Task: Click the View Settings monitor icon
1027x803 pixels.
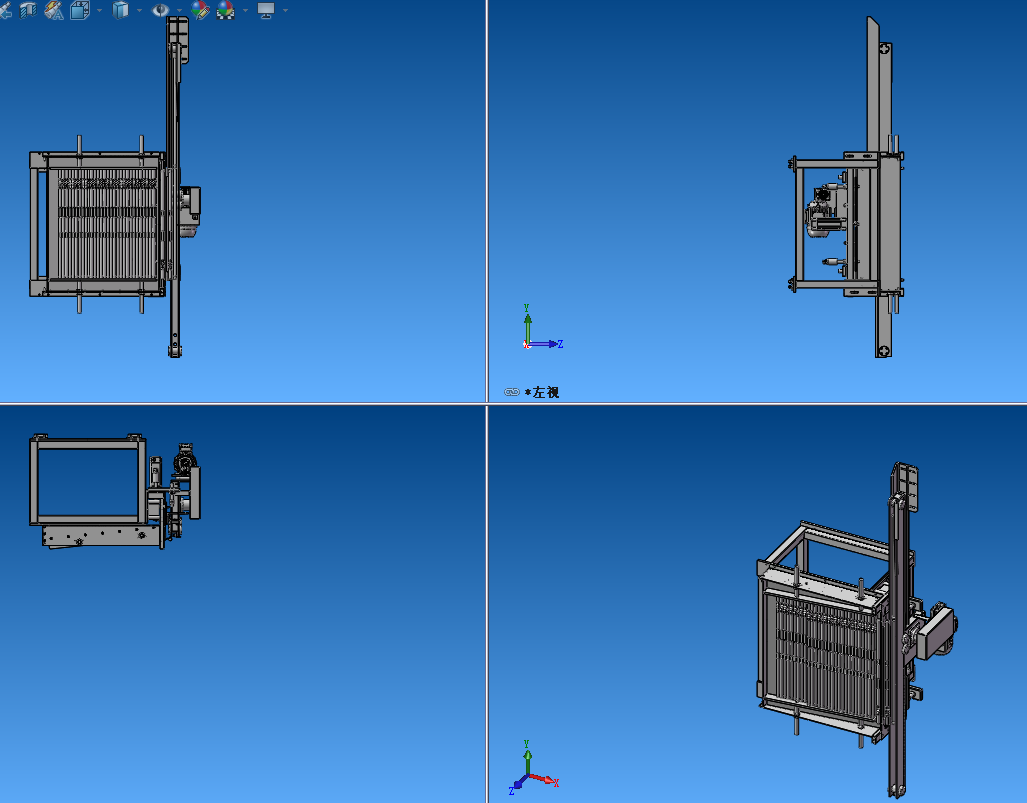Action: coord(266,11)
